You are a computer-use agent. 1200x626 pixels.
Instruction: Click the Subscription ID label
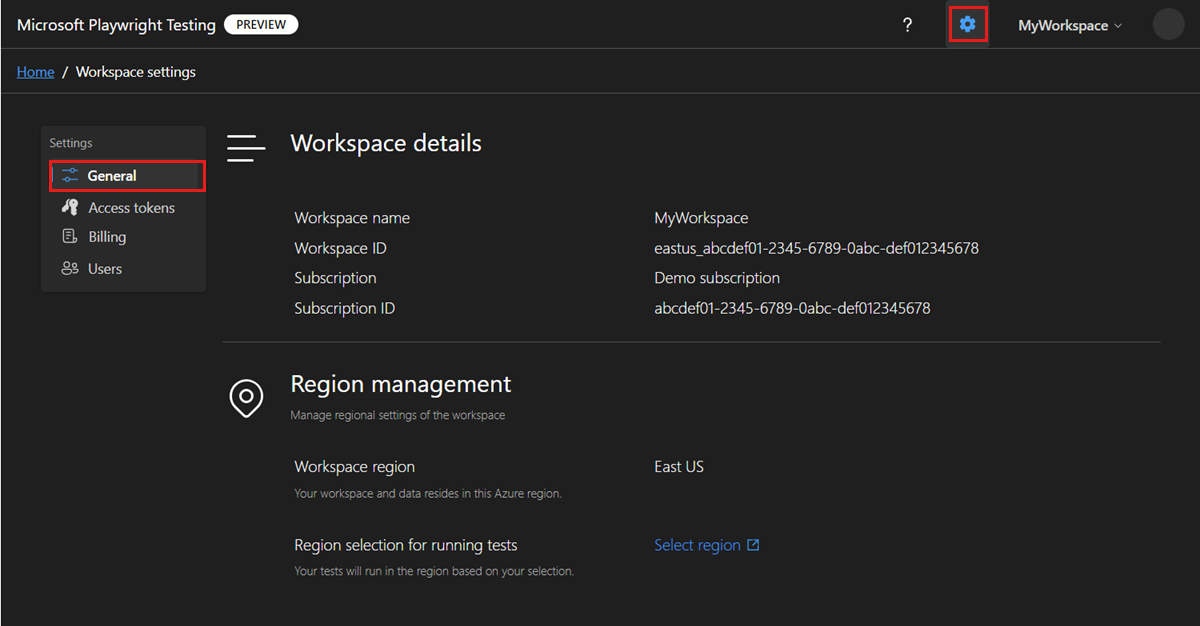tap(344, 308)
